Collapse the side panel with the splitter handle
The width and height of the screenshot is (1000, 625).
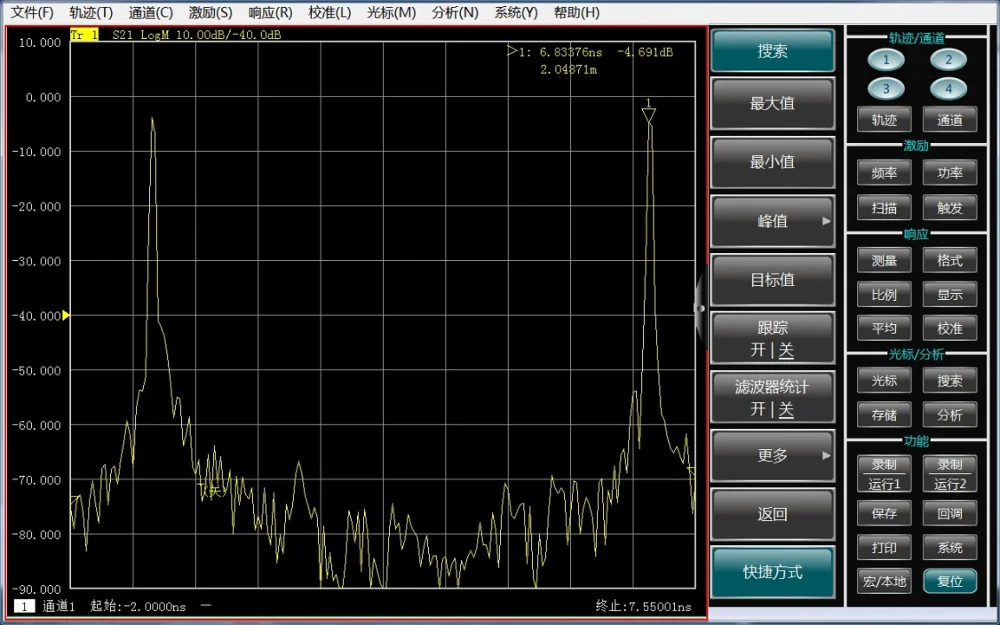point(700,308)
